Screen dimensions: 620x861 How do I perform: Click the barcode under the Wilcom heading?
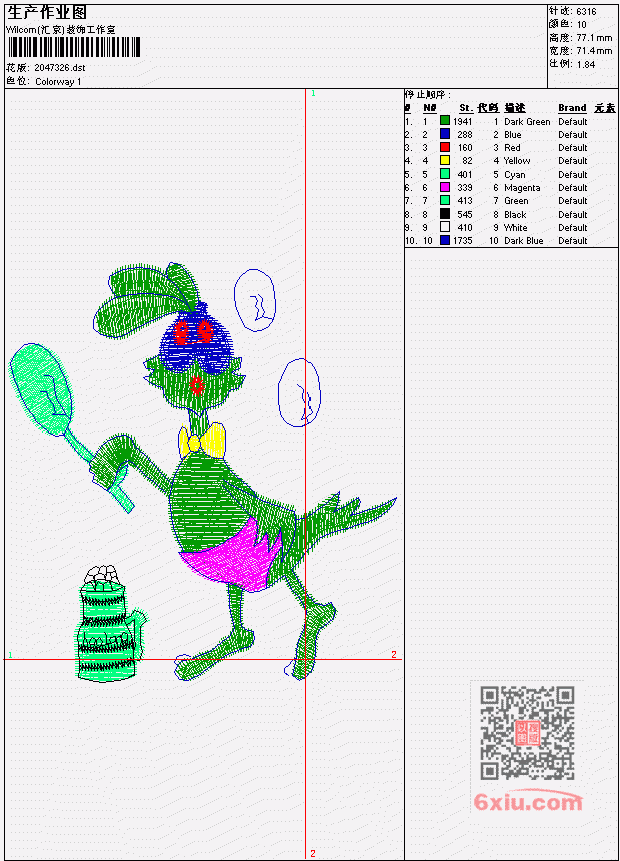[74, 47]
